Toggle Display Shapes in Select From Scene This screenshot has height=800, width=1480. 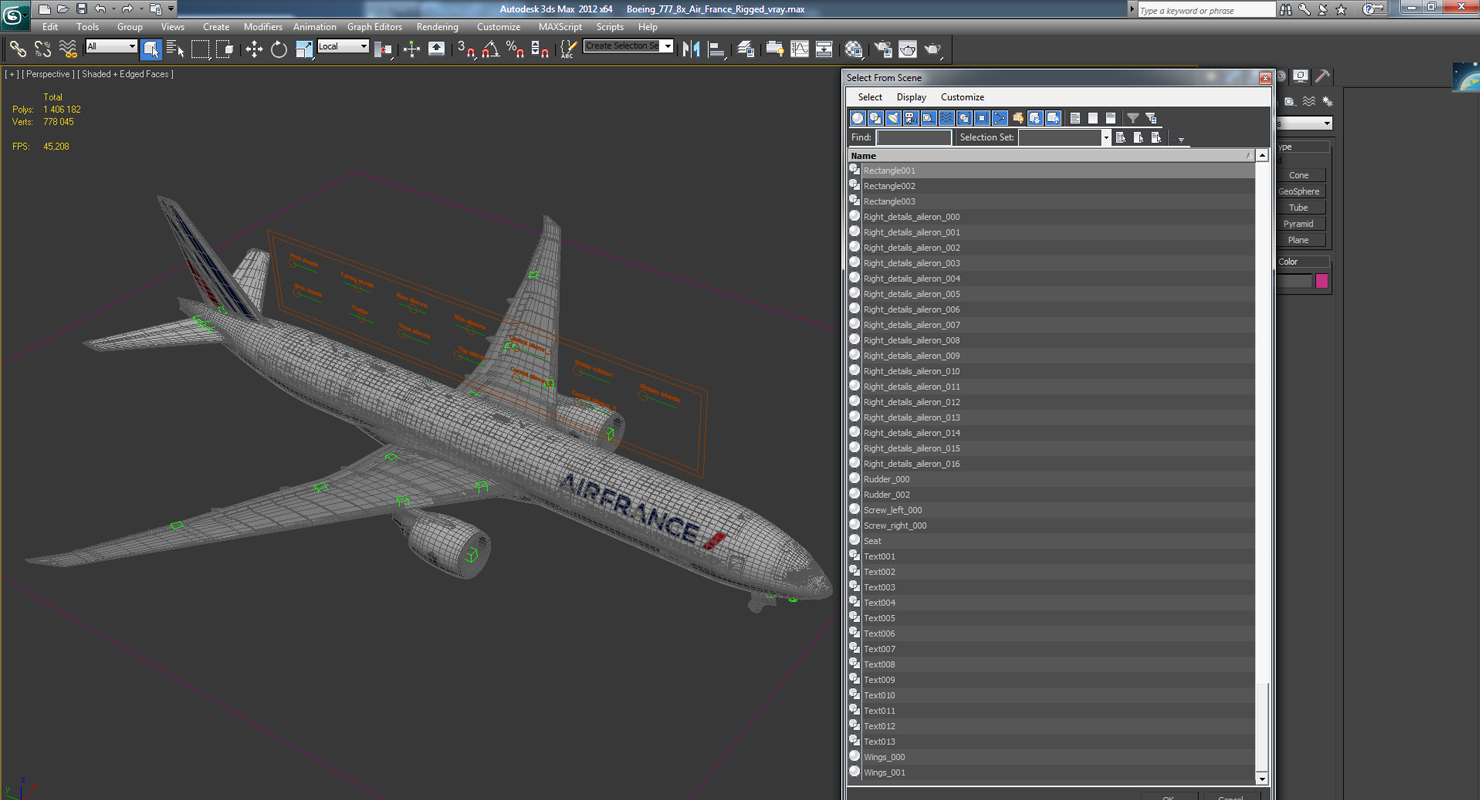875,118
